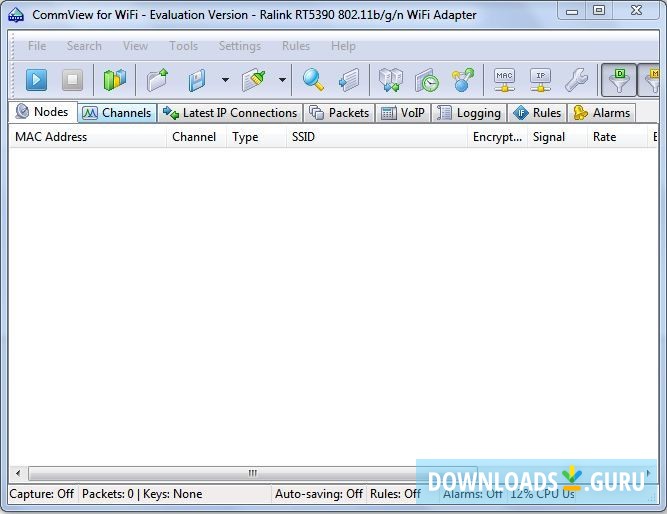This screenshot has height=514, width=667.
Task: Switch to the VoIP tab
Action: coord(403,113)
